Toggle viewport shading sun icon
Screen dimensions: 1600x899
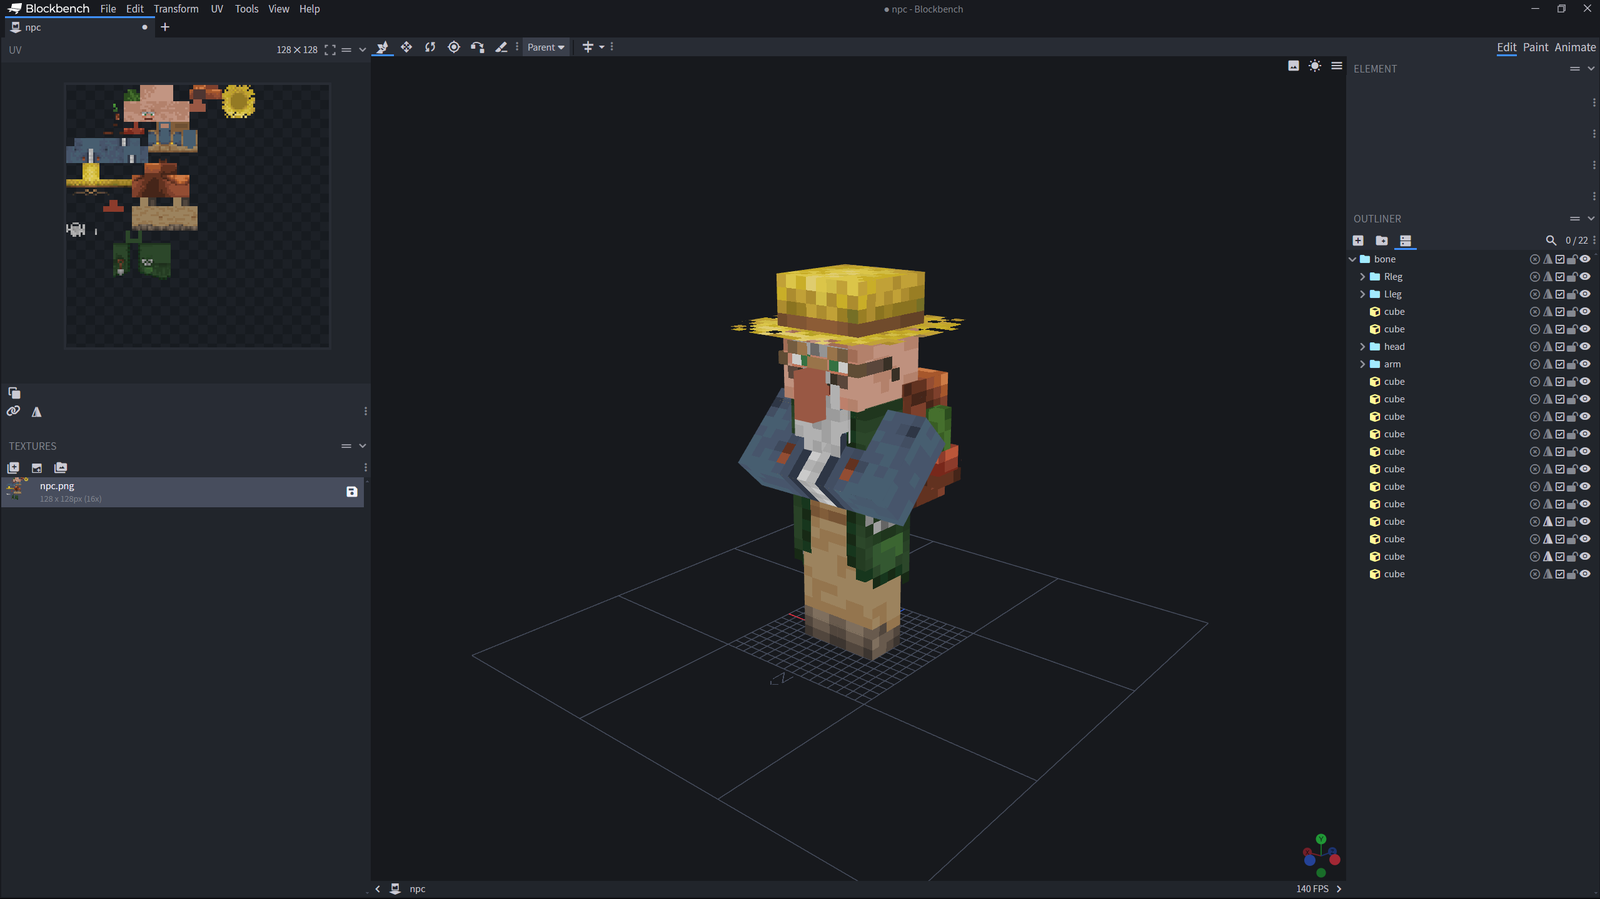1315,66
